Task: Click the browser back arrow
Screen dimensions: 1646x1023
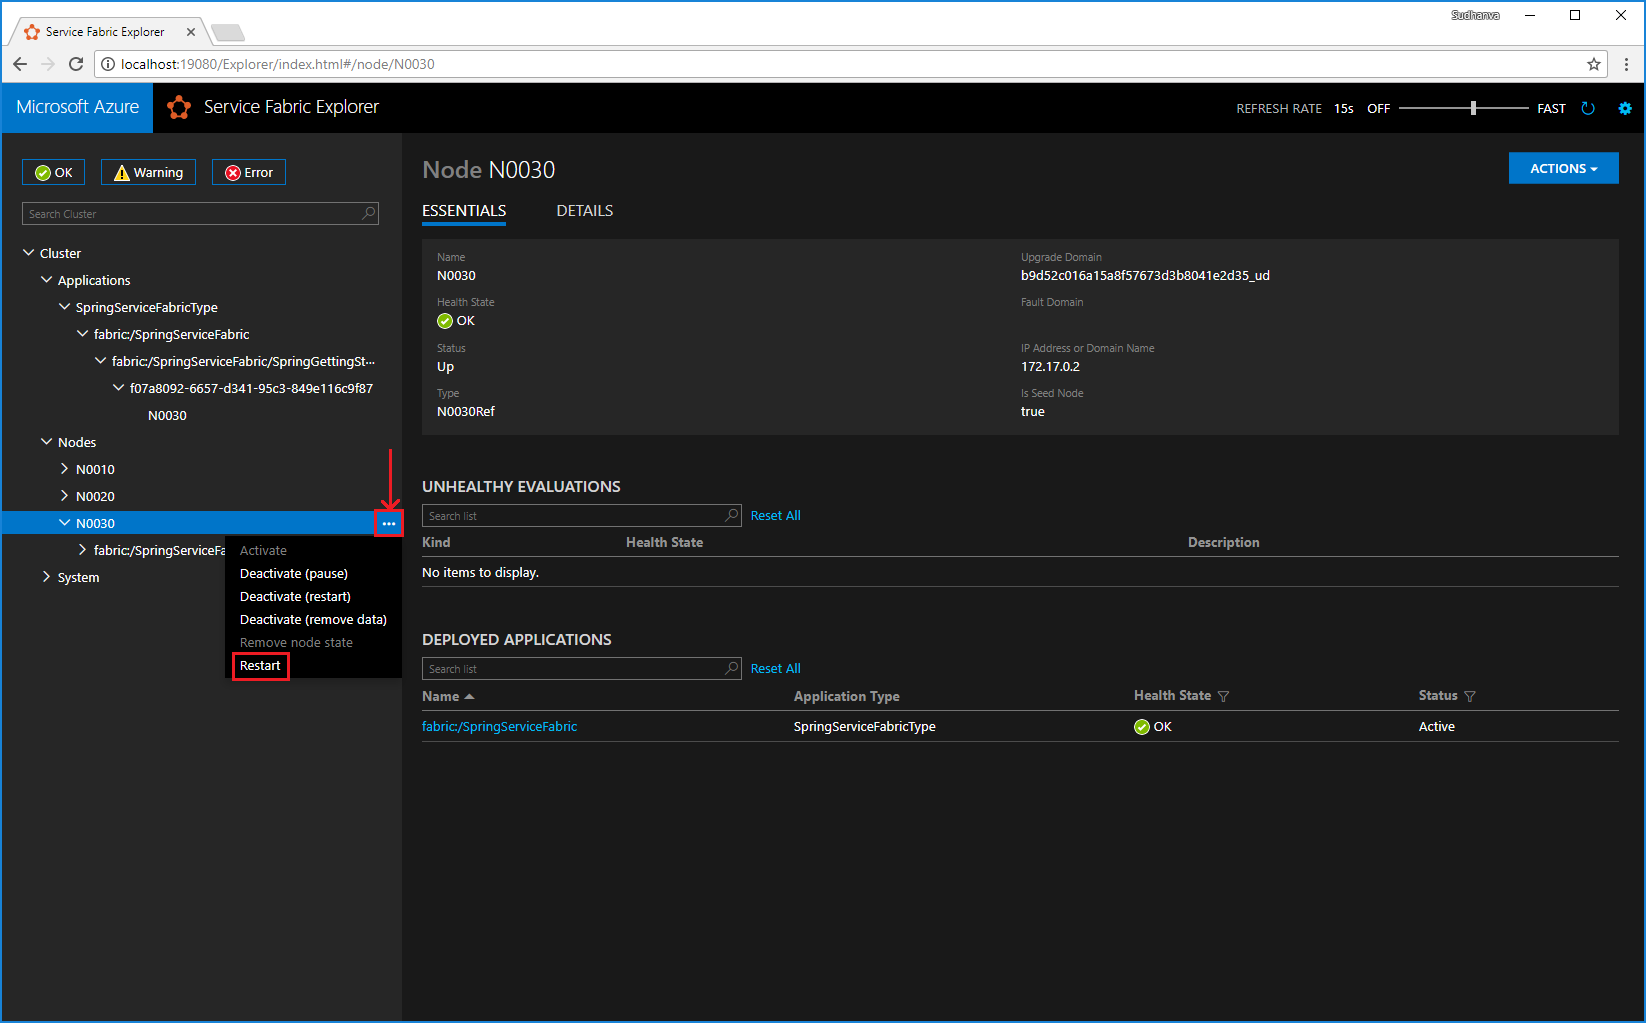Action: 20,64
